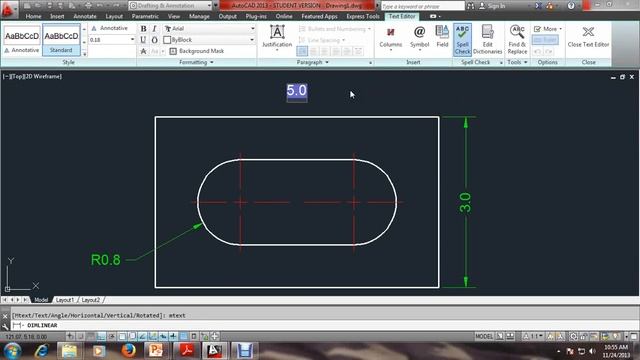
Task: Open the Columns dropdown
Action: pyautogui.click(x=391, y=38)
